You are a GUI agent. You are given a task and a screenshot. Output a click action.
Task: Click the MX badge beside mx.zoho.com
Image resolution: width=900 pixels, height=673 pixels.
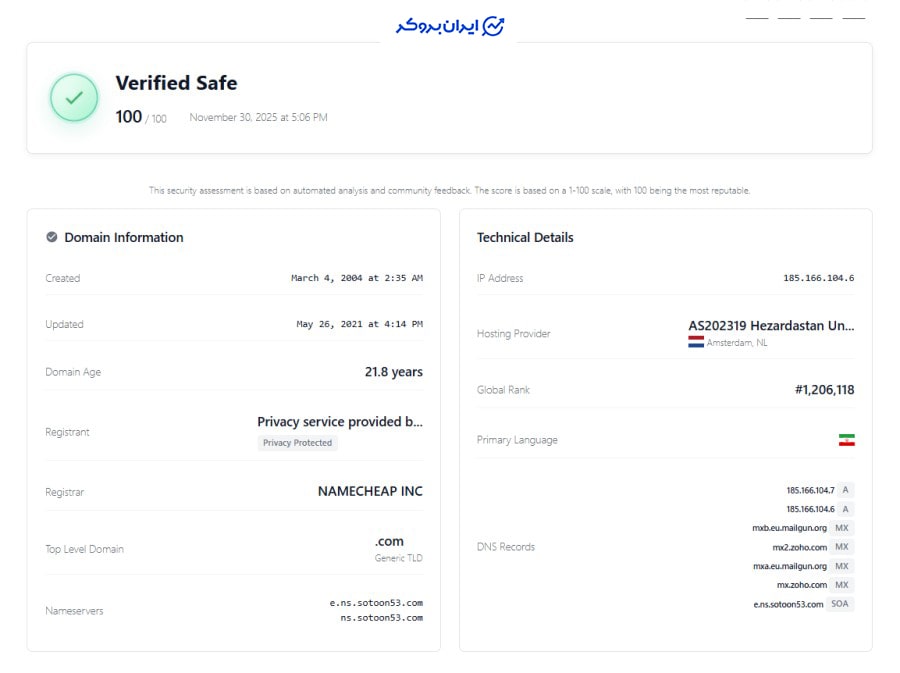click(x=841, y=585)
